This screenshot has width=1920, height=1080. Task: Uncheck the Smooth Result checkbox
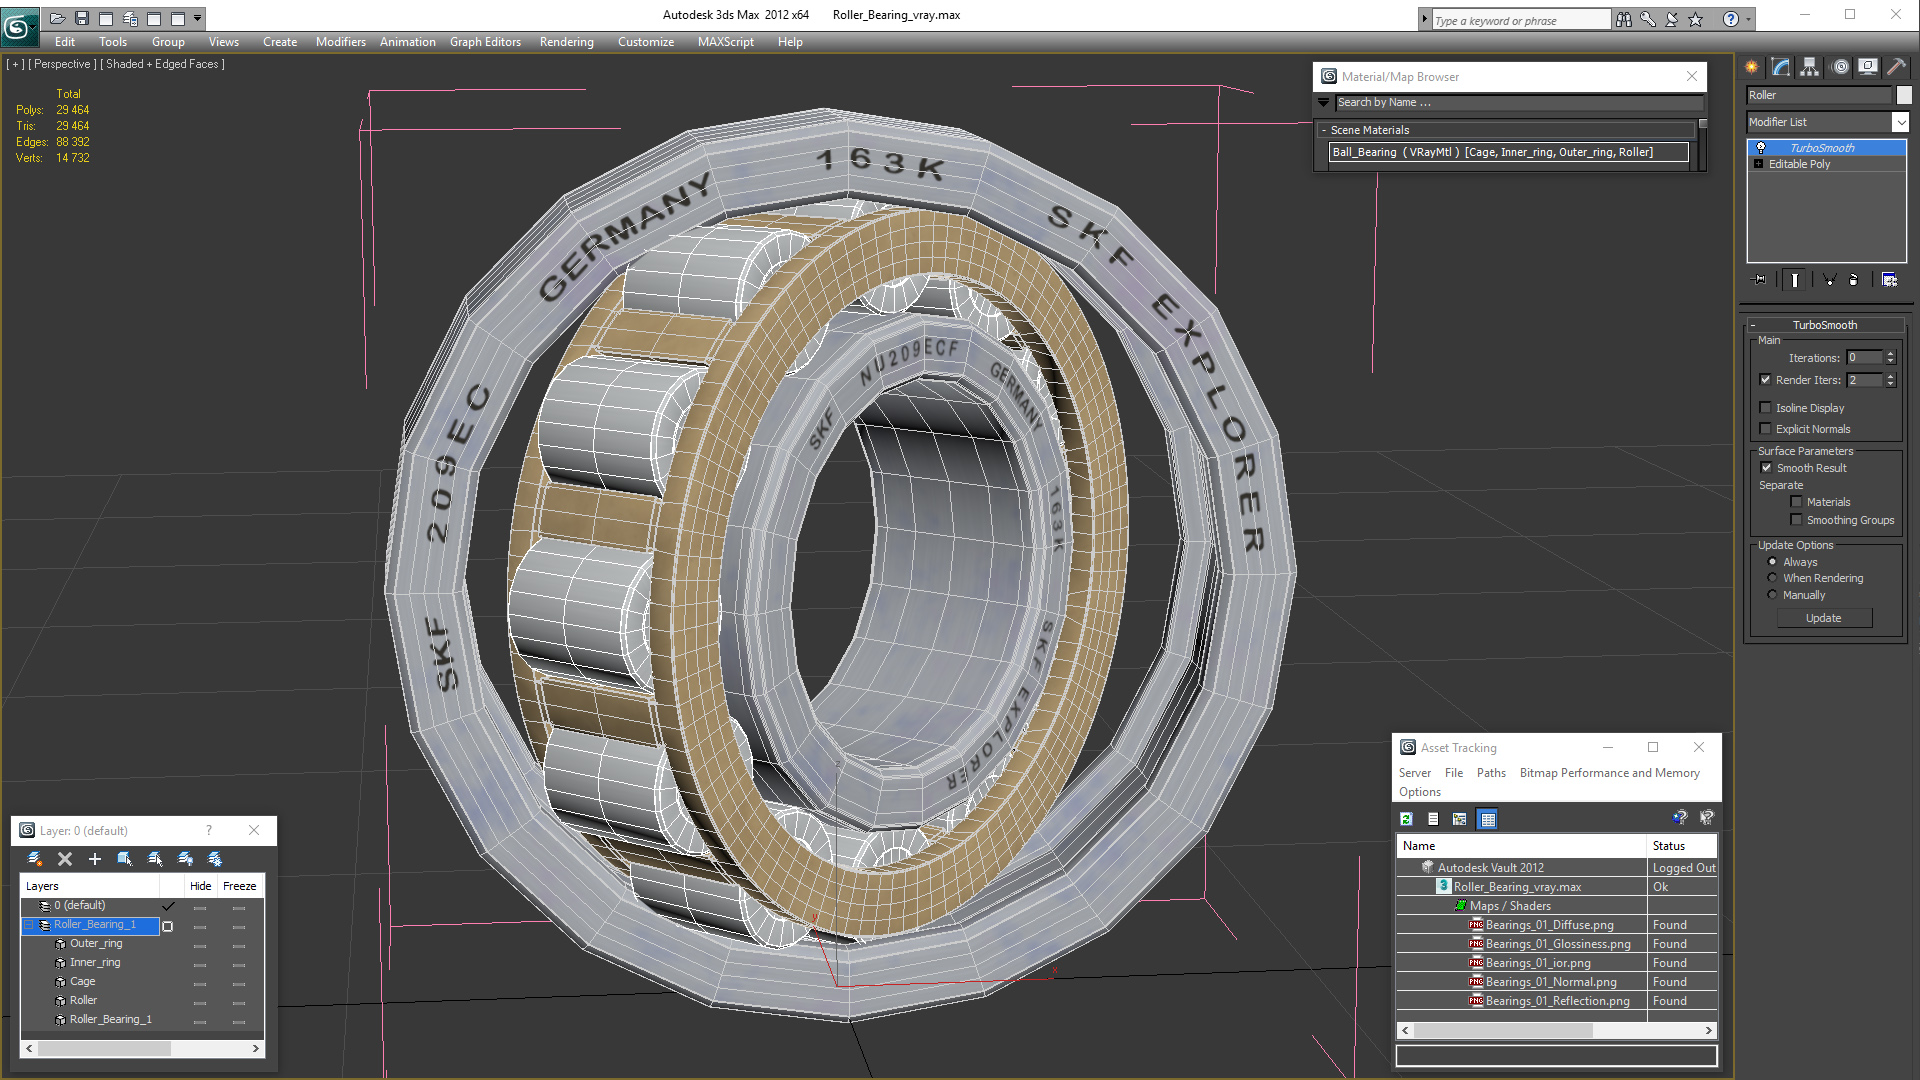coord(1766,468)
